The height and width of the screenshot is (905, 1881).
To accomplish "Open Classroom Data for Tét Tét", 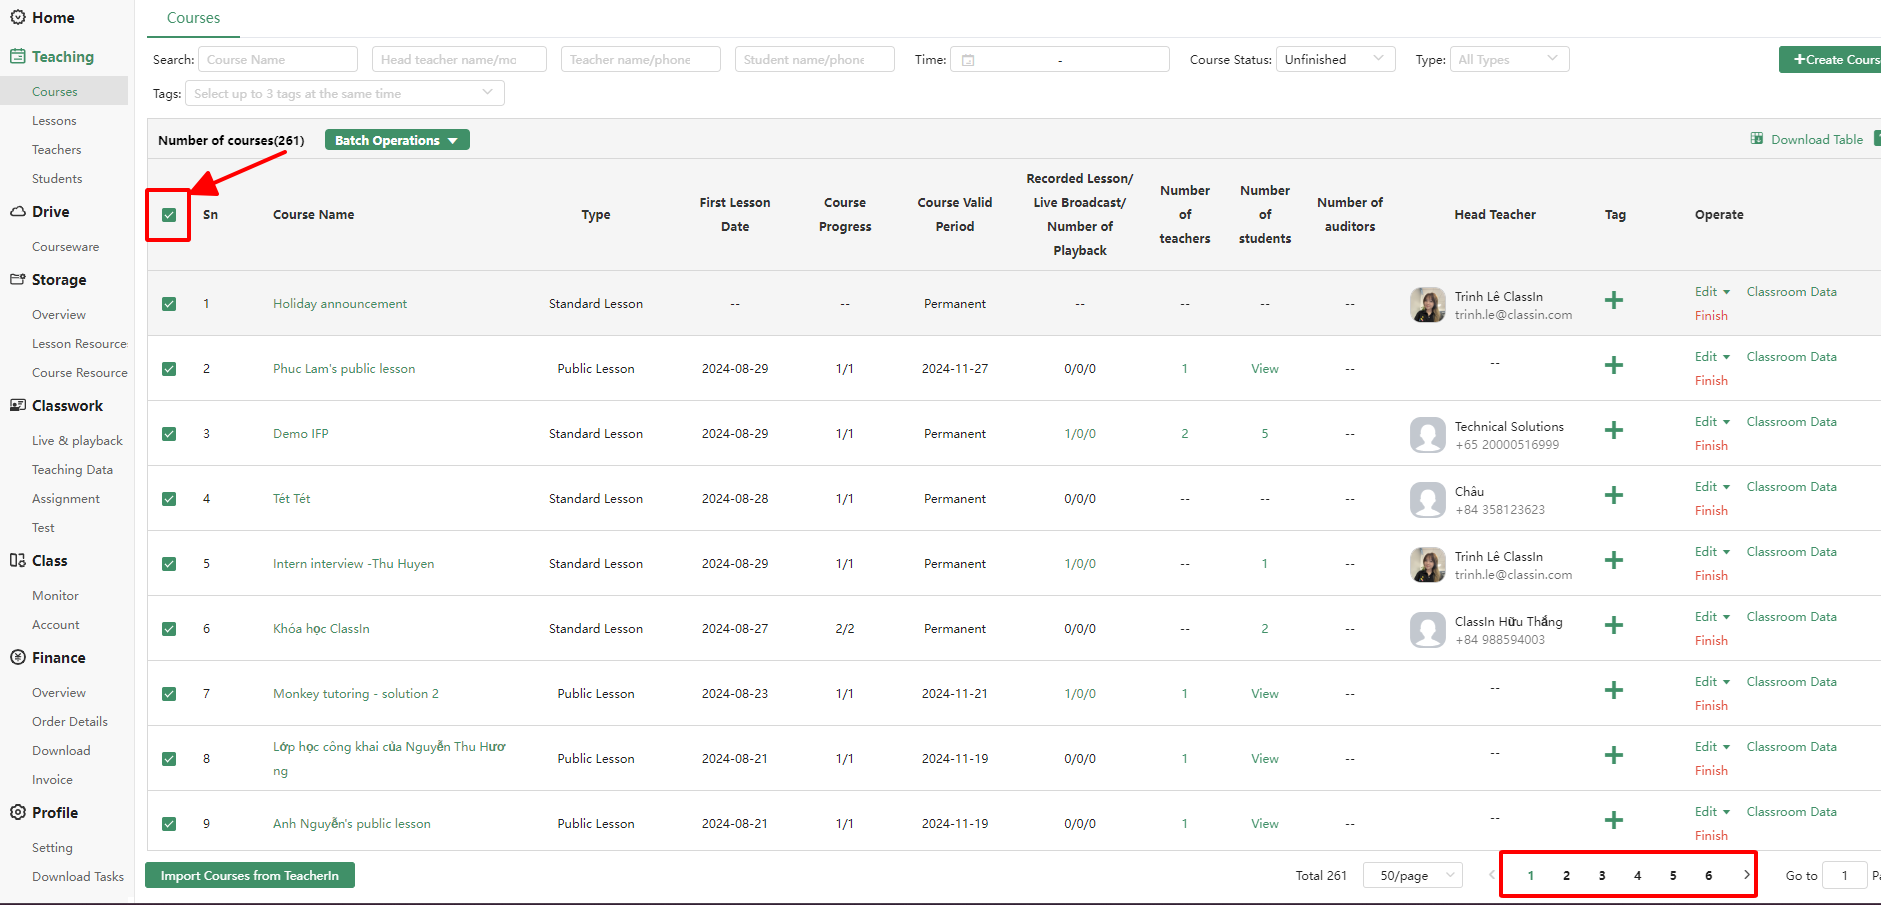I will (x=1791, y=487).
